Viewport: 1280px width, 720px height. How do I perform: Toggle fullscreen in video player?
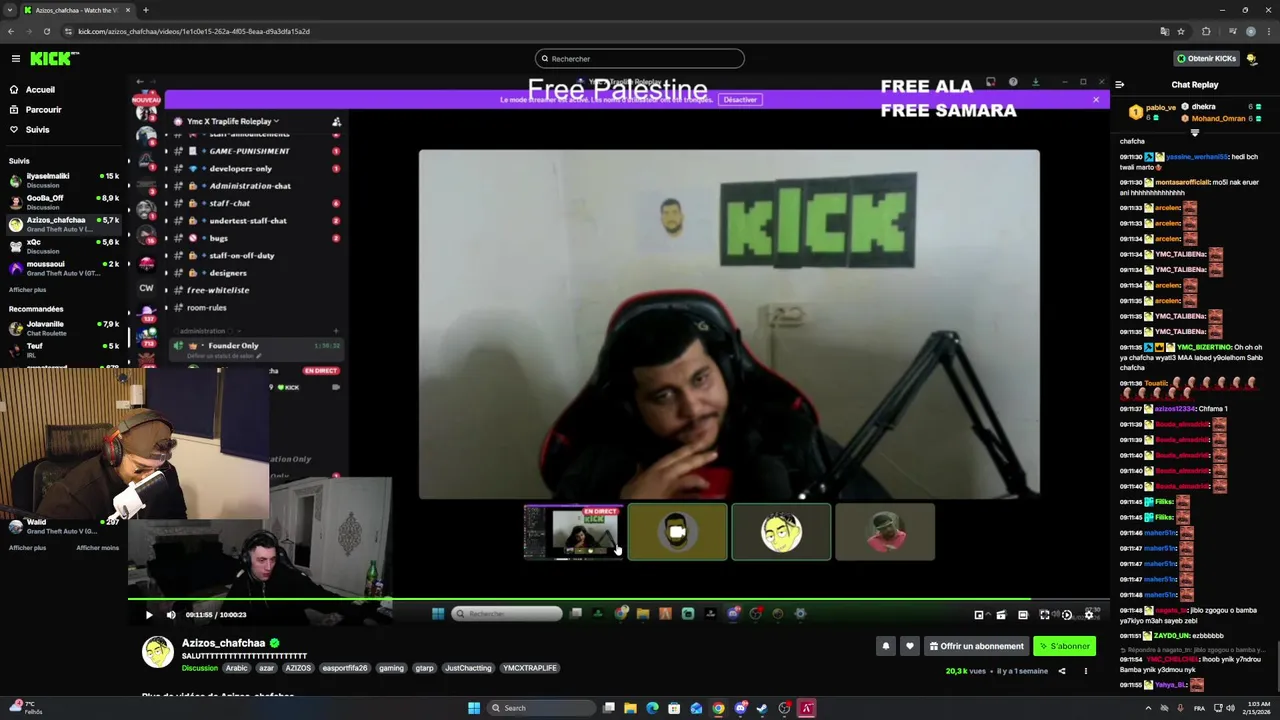tap(1045, 615)
